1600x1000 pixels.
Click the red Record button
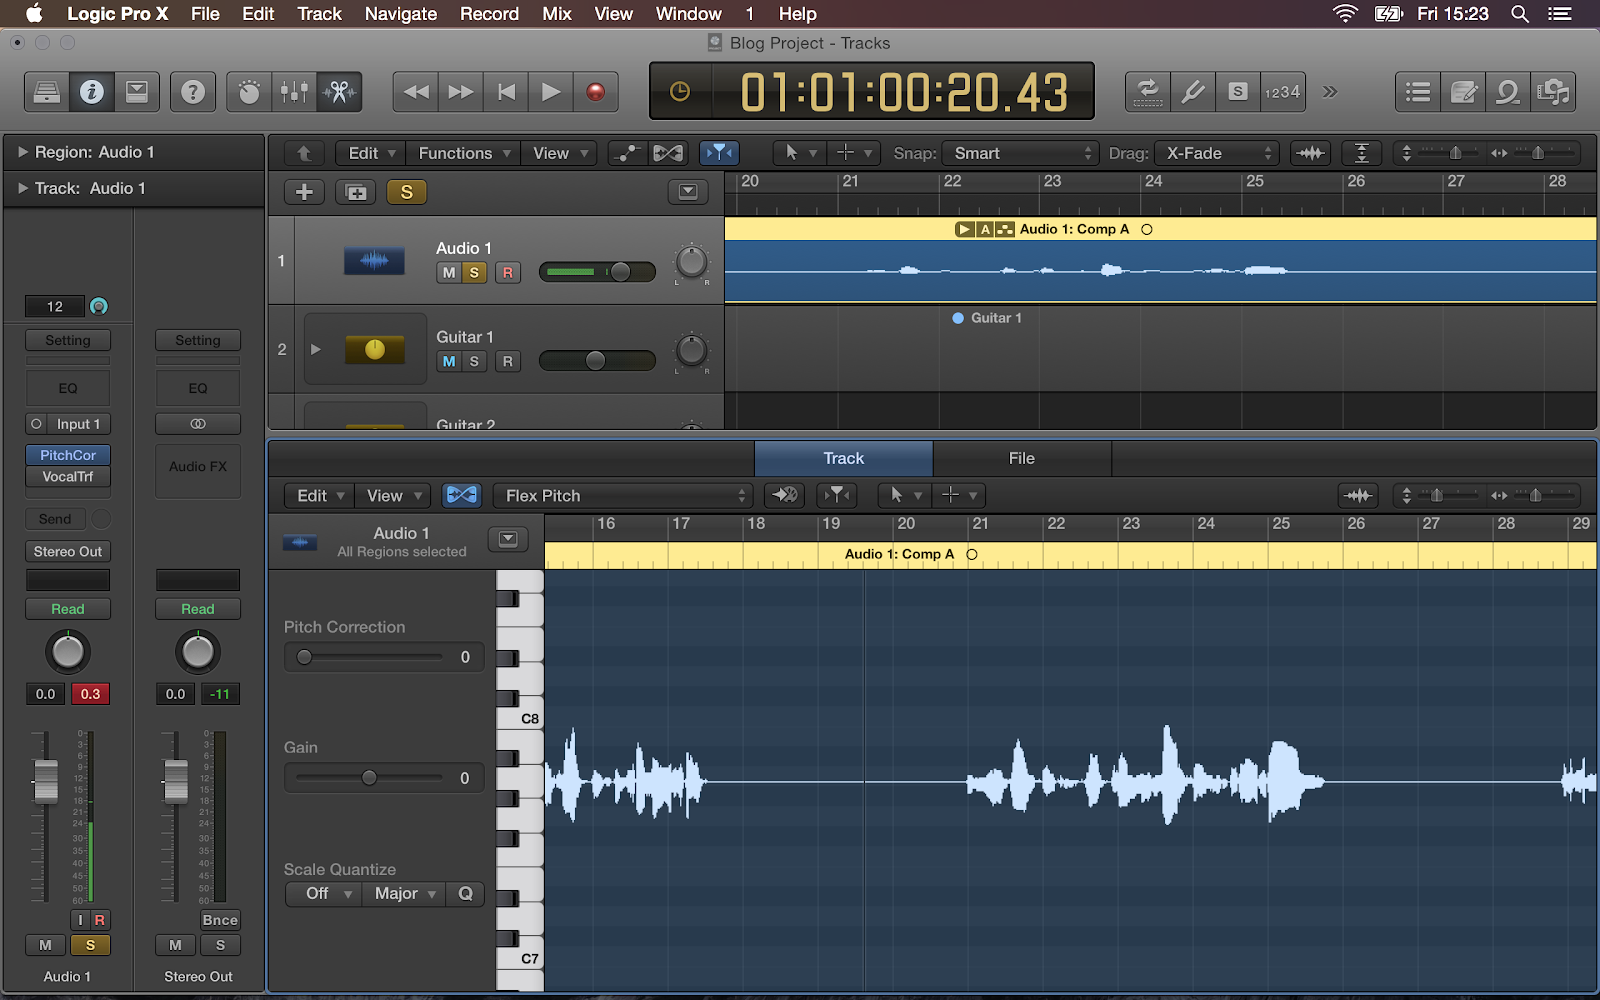(595, 92)
